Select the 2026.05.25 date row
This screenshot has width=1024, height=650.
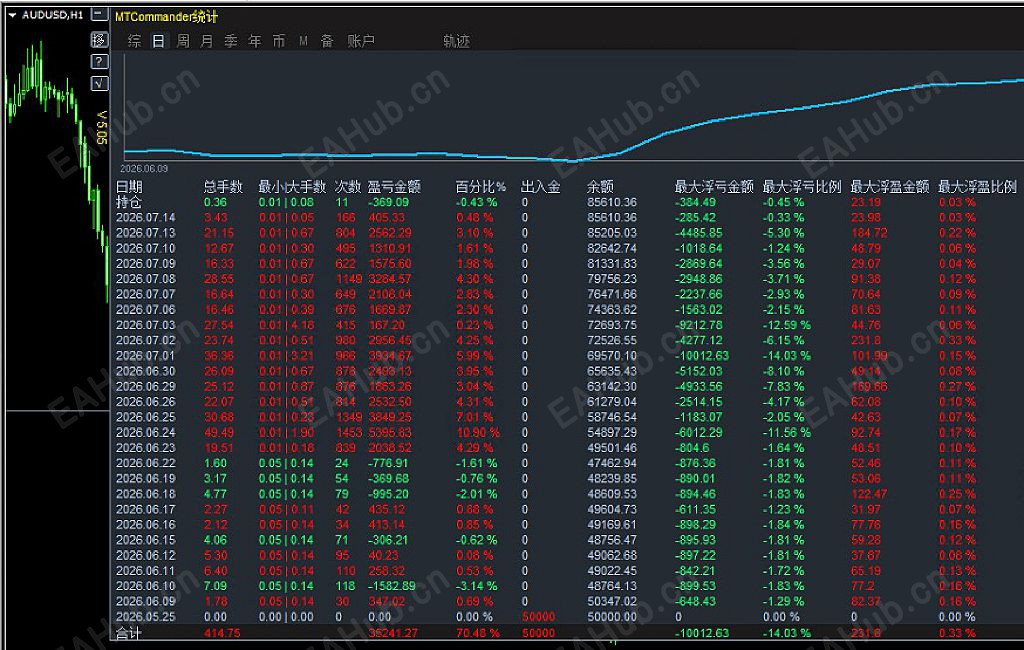pos(146,617)
